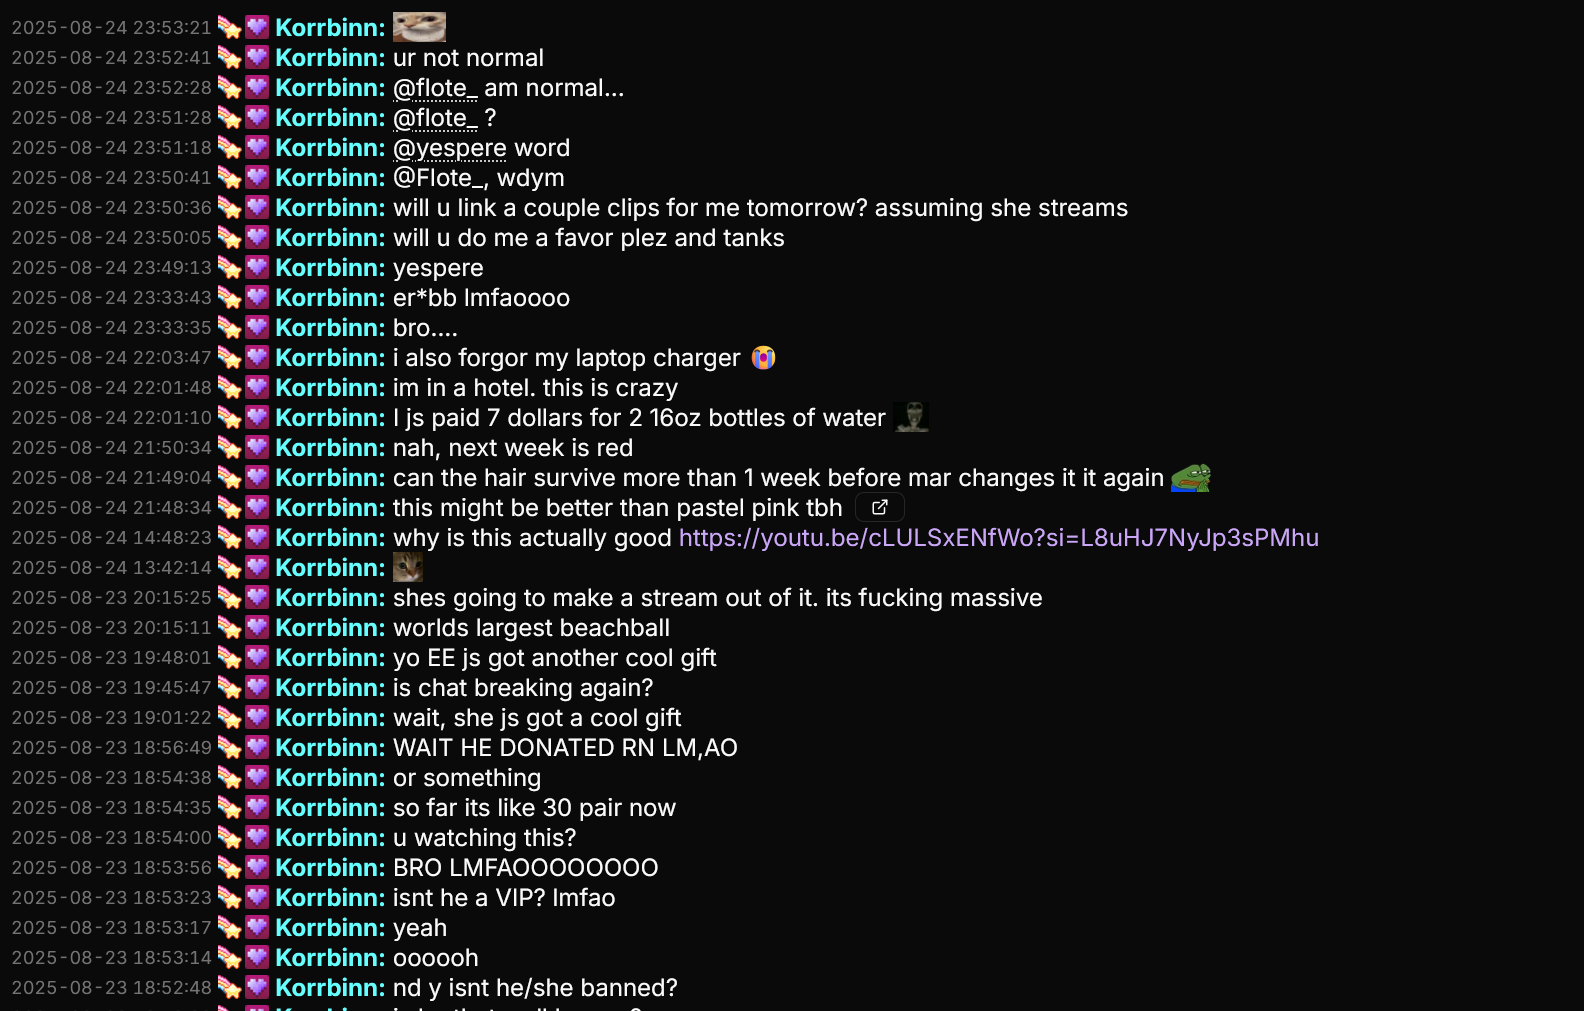Click the timestamp 2025-08-24 23:50:36

pyautogui.click(x=112, y=208)
